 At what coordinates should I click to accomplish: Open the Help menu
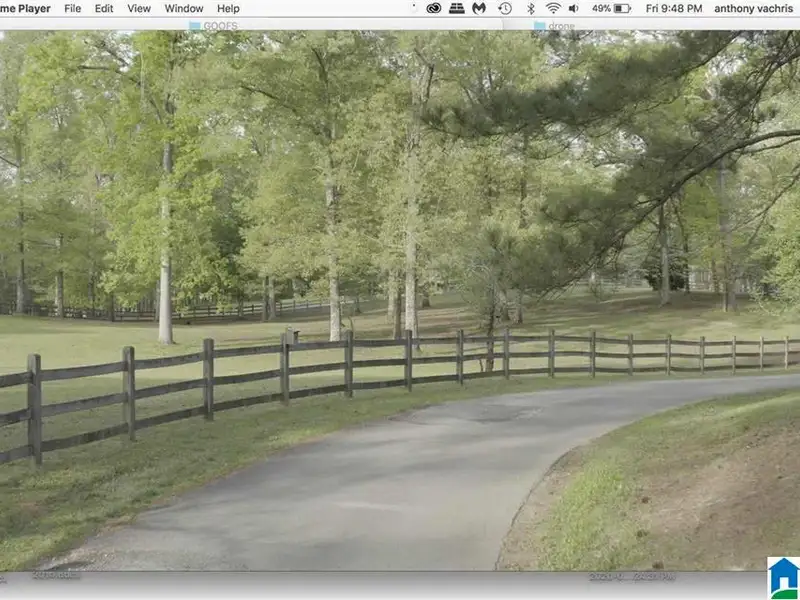pos(228,8)
